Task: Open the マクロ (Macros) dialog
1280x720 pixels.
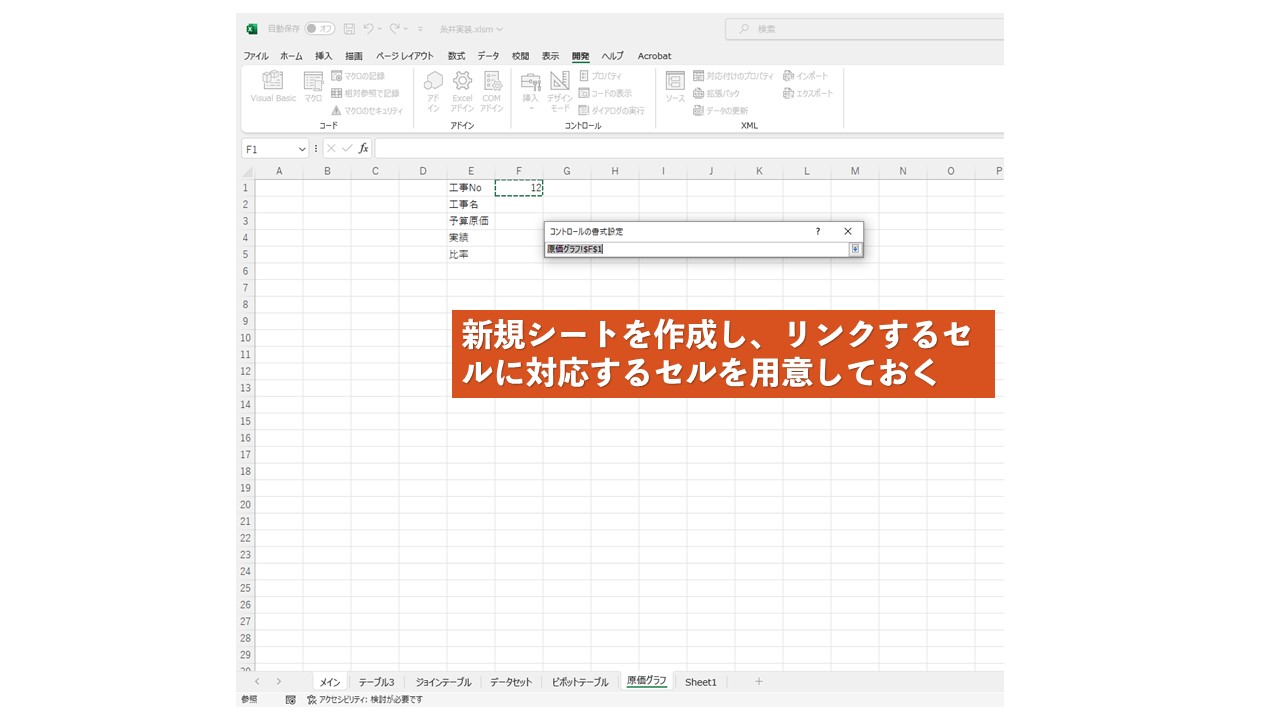Action: tap(313, 88)
